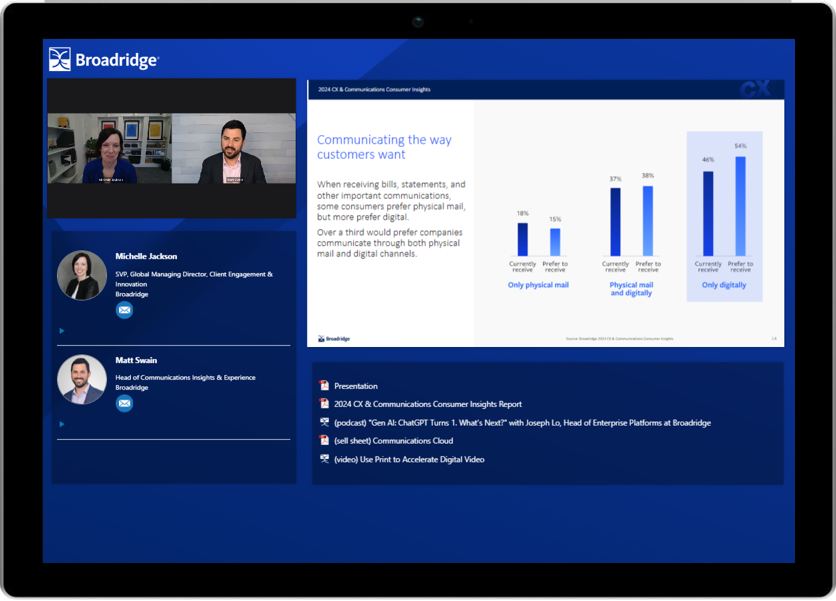Open the Gen AI ChatGPT podcast link
Image resolution: width=836 pixels, height=601 pixels.
(522, 423)
